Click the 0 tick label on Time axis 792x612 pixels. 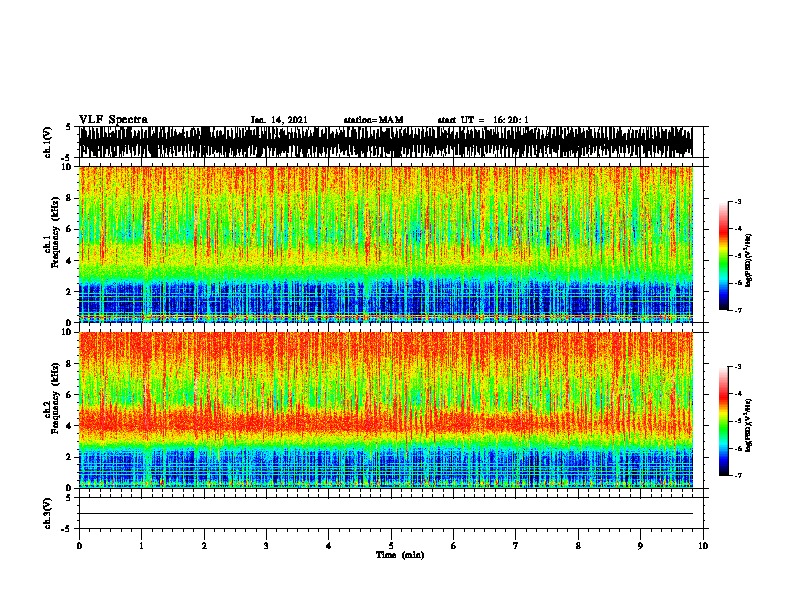(x=79, y=546)
